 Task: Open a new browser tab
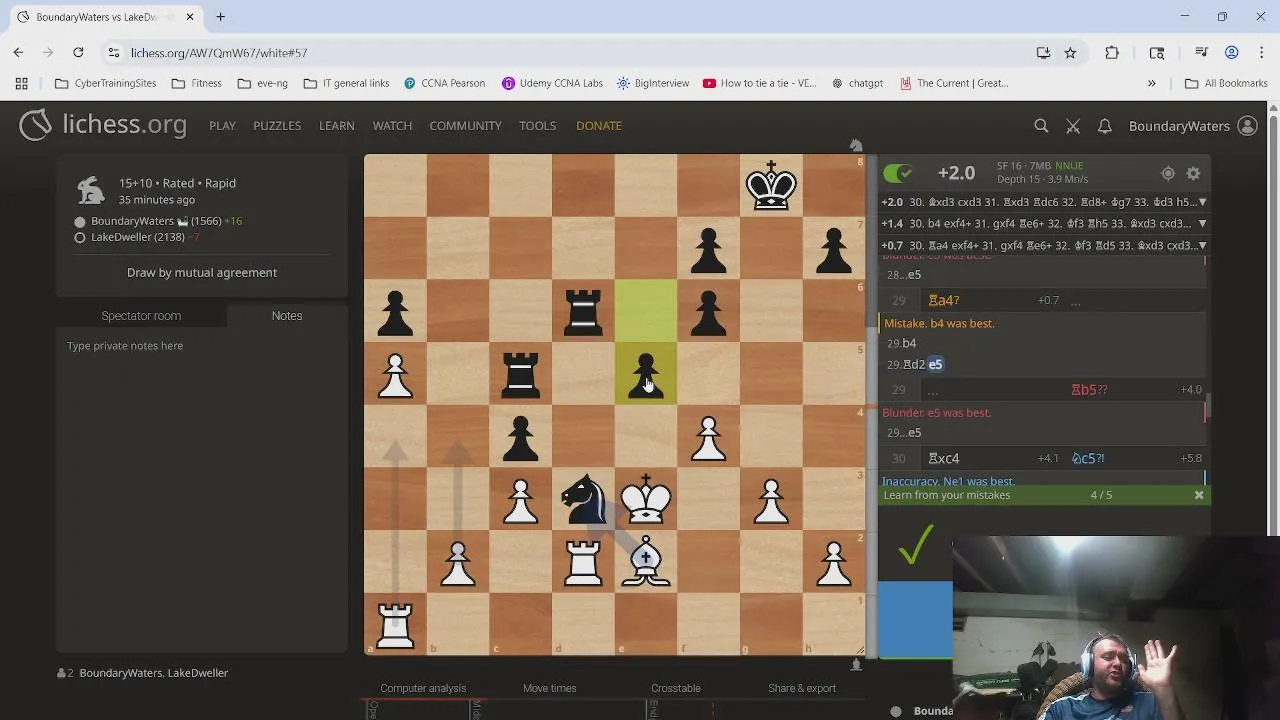coord(220,17)
